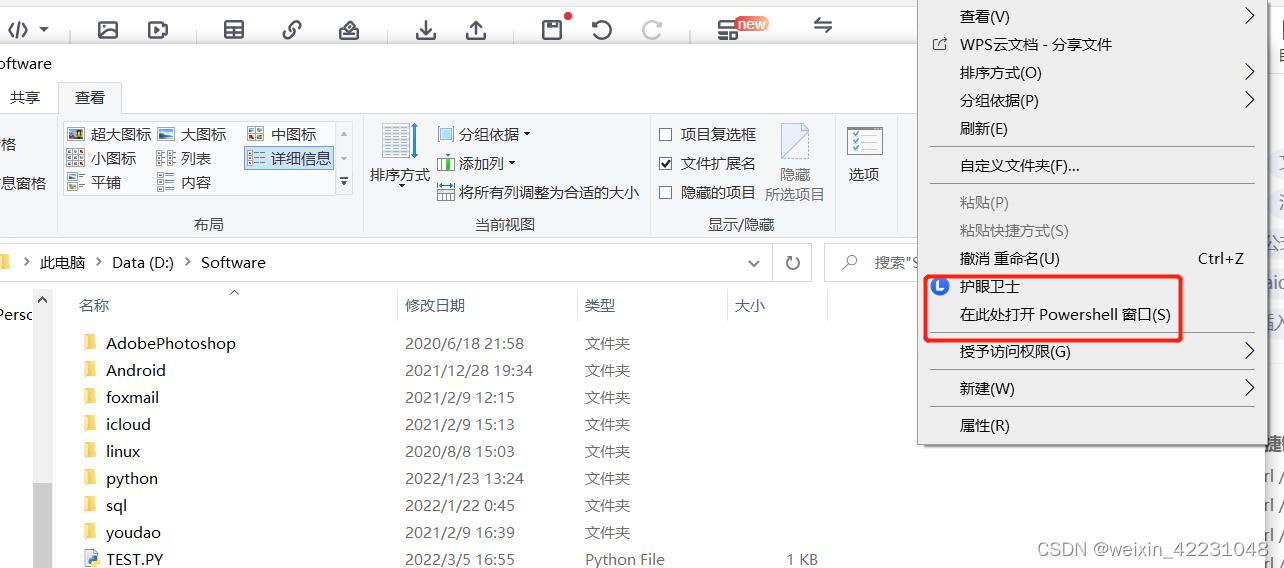Screen dimensions: 1284x568
Task: Insert a hyperlink via the chain icon
Action: (292, 30)
